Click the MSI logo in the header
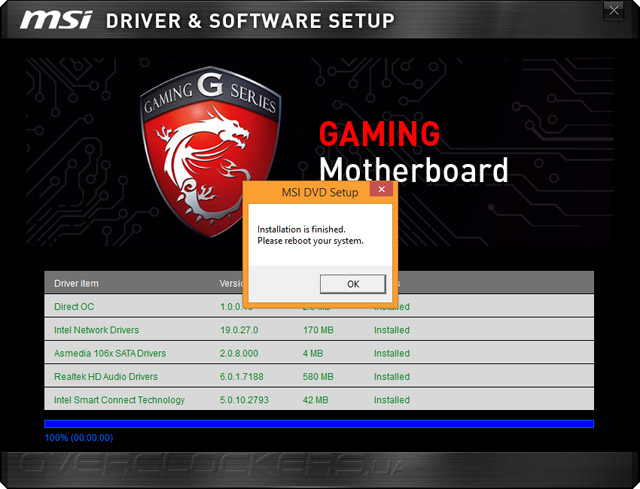 pyautogui.click(x=56, y=20)
